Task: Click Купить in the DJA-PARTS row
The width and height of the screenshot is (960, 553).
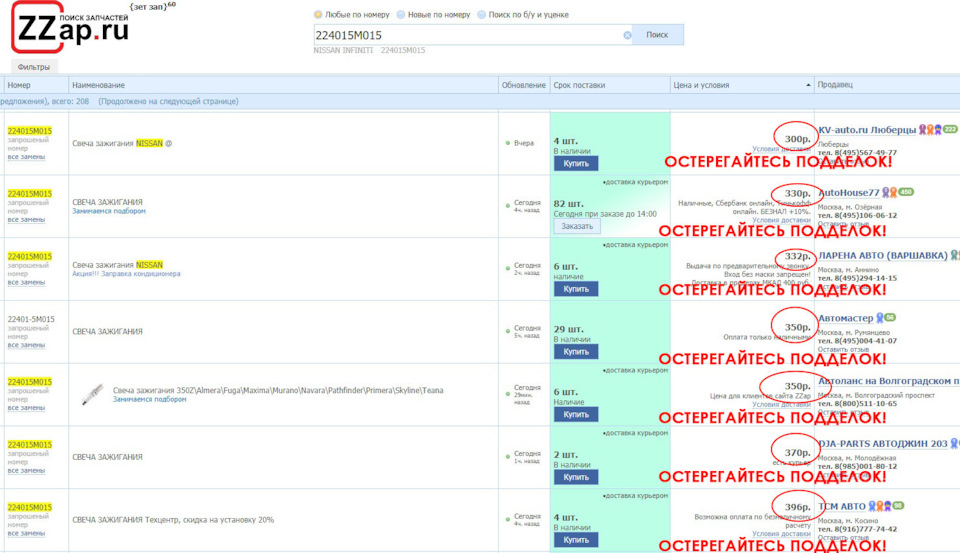Action: point(576,477)
